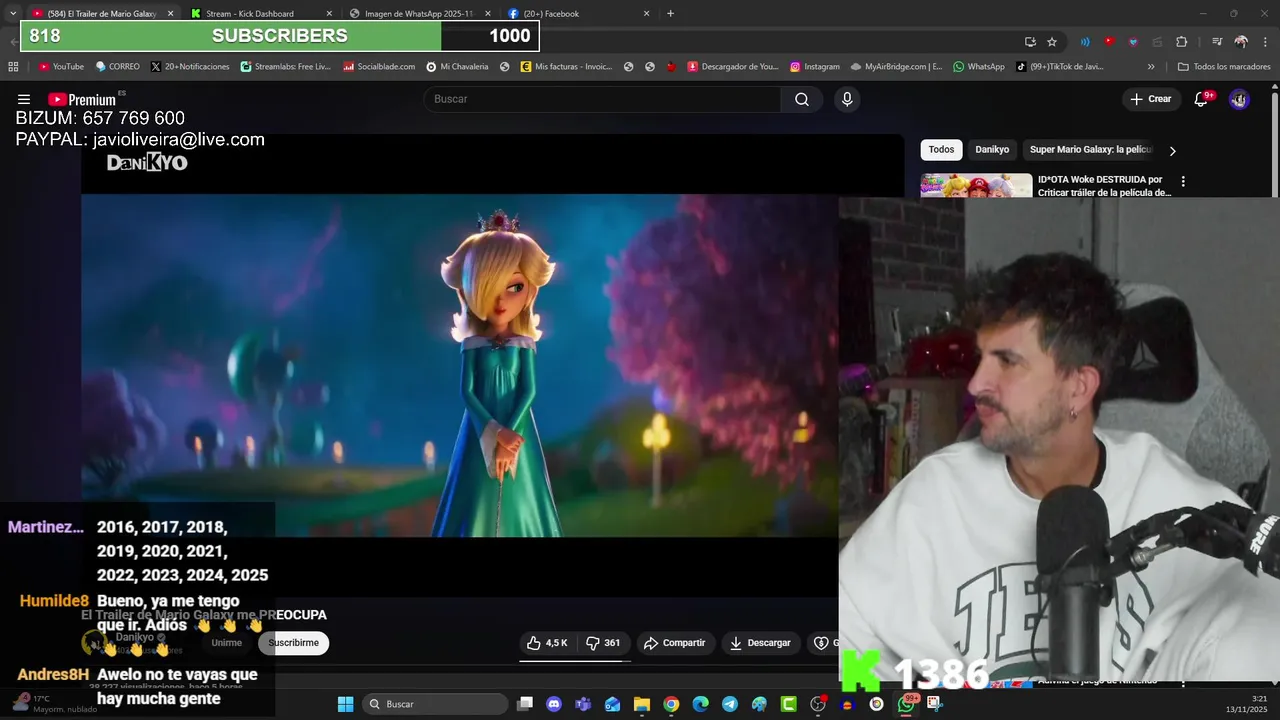Image resolution: width=1280 pixels, height=720 pixels.
Task: Open the MyAirBridge.com bookmark
Action: [897, 67]
